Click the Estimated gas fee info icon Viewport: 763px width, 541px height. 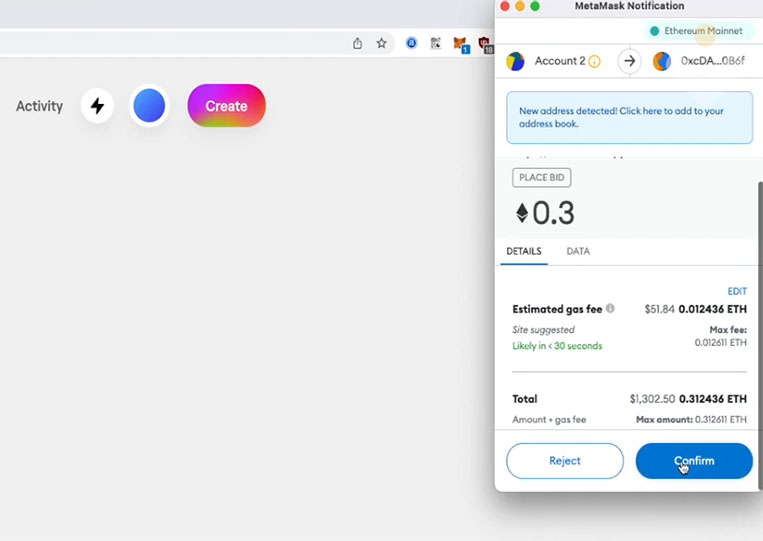[x=610, y=308]
